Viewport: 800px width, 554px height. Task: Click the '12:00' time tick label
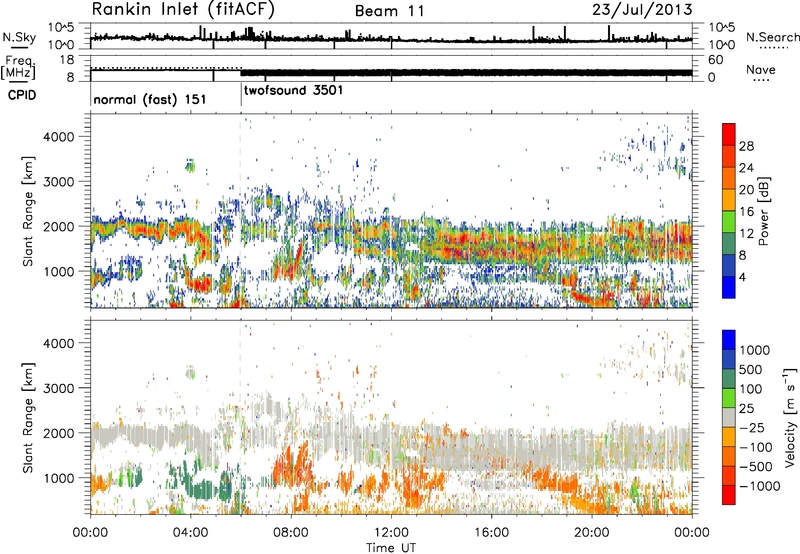(x=391, y=533)
